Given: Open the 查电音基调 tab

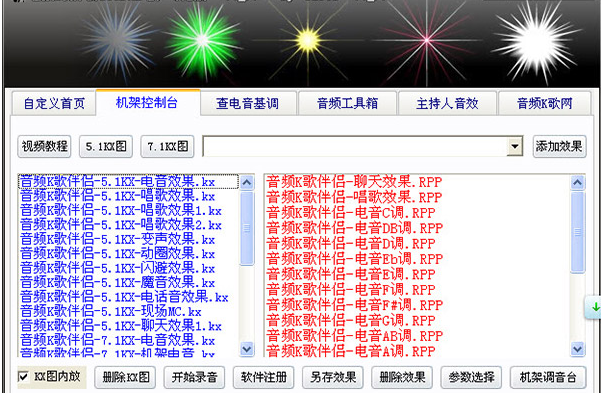Looking at the screenshot, I should 248,104.
